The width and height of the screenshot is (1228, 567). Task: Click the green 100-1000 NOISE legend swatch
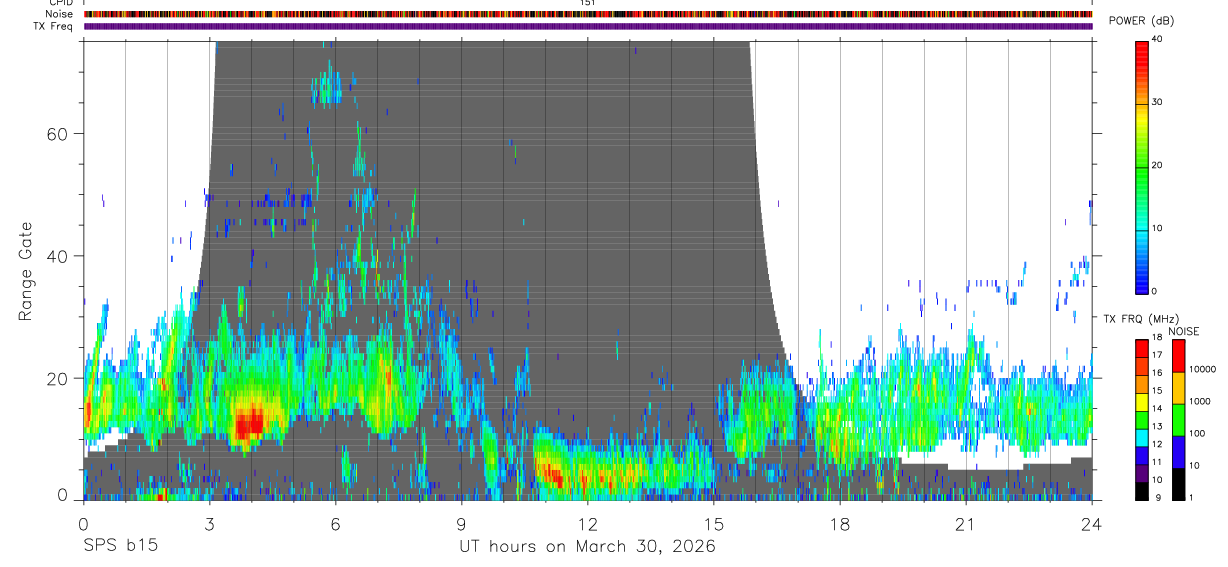[1179, 419]
